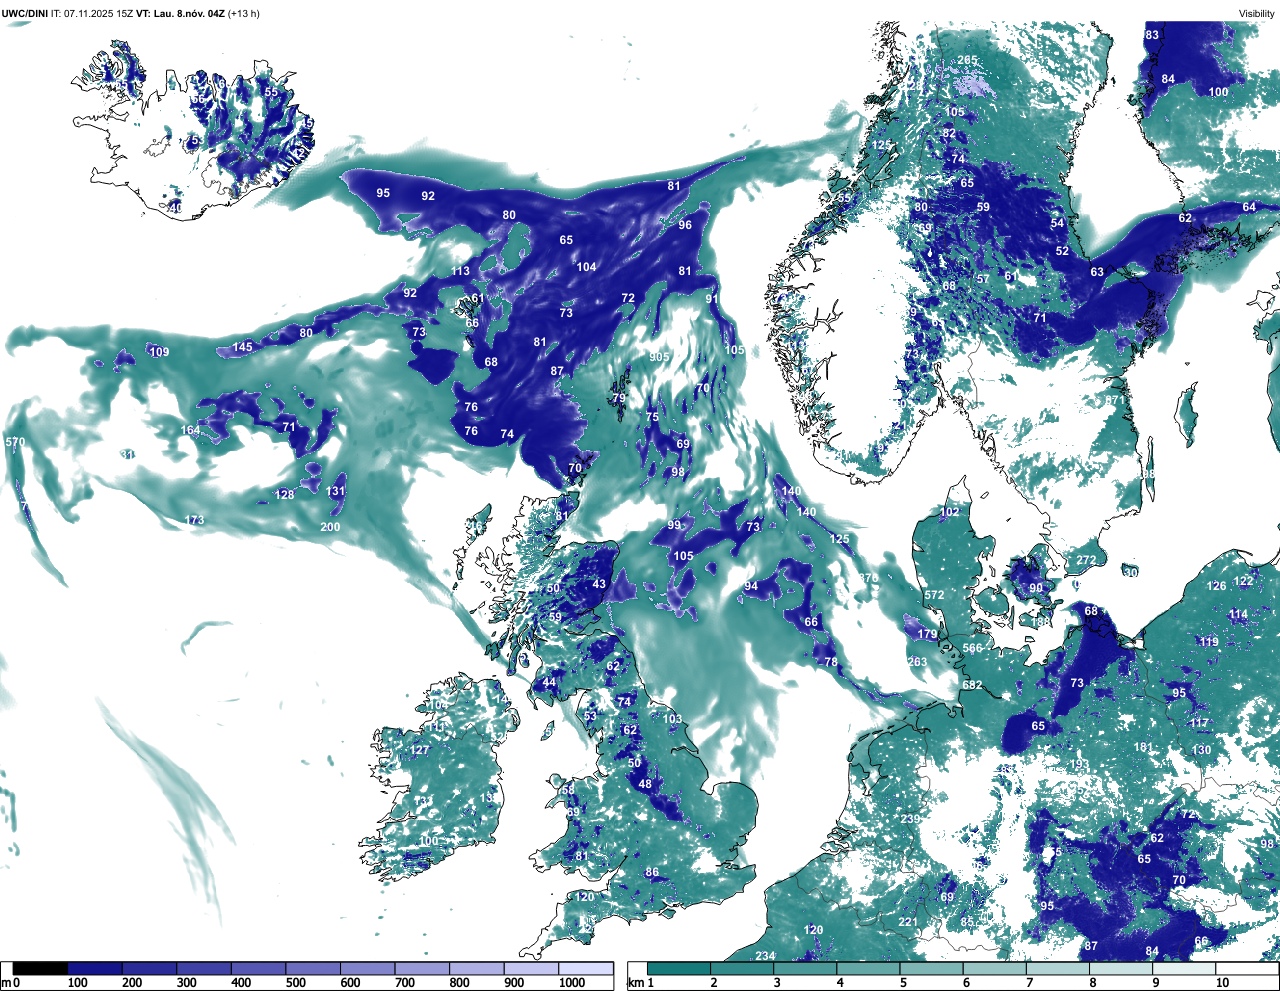Click the black 0–100 m legend swatch

[x=40, y=969]
